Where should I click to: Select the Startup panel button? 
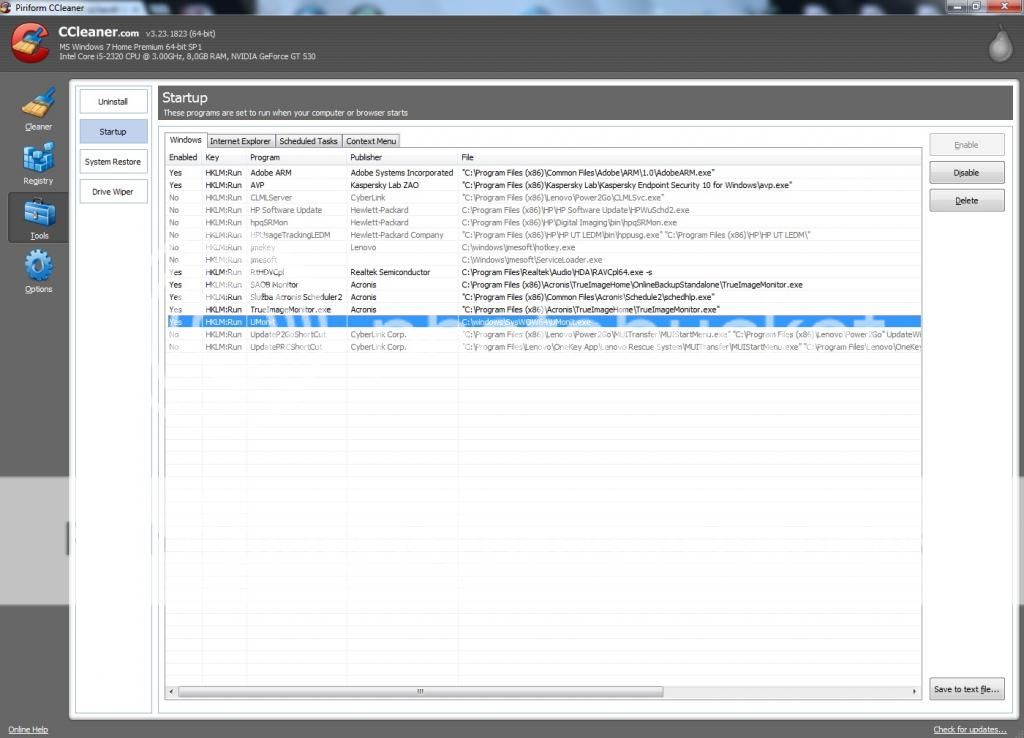point(113,132)
